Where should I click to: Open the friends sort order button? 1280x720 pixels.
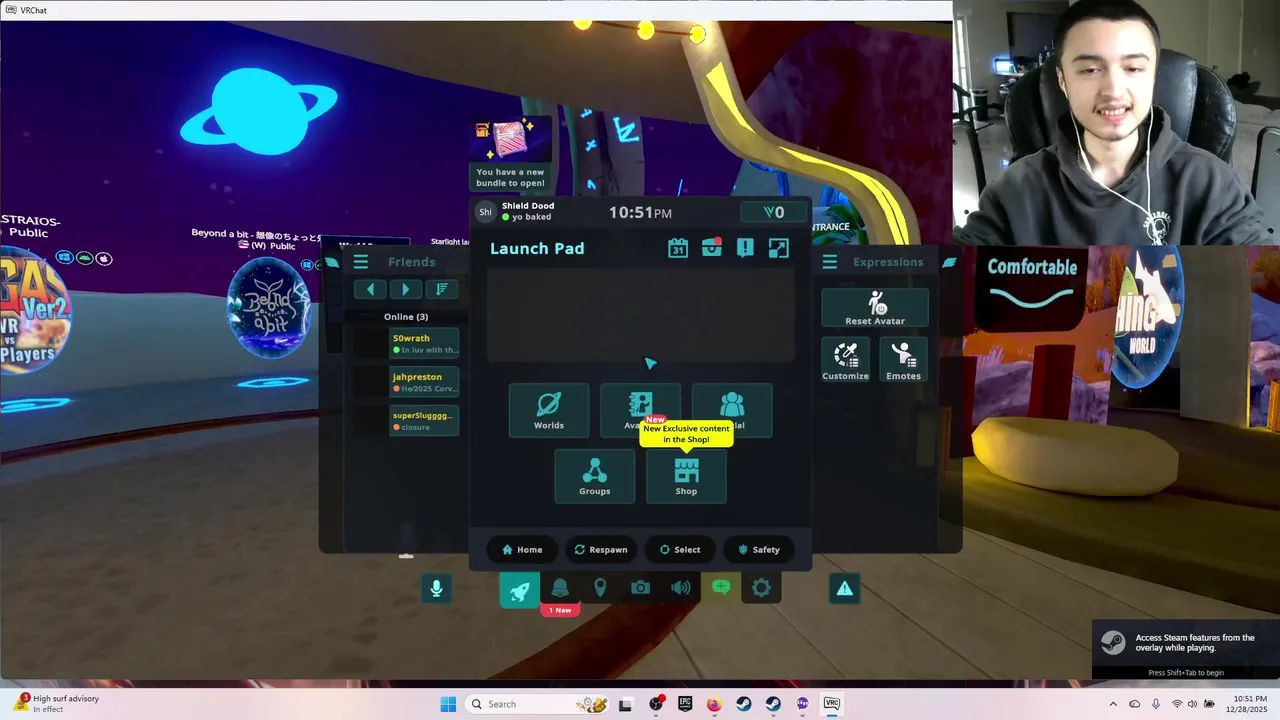(441, 289)
